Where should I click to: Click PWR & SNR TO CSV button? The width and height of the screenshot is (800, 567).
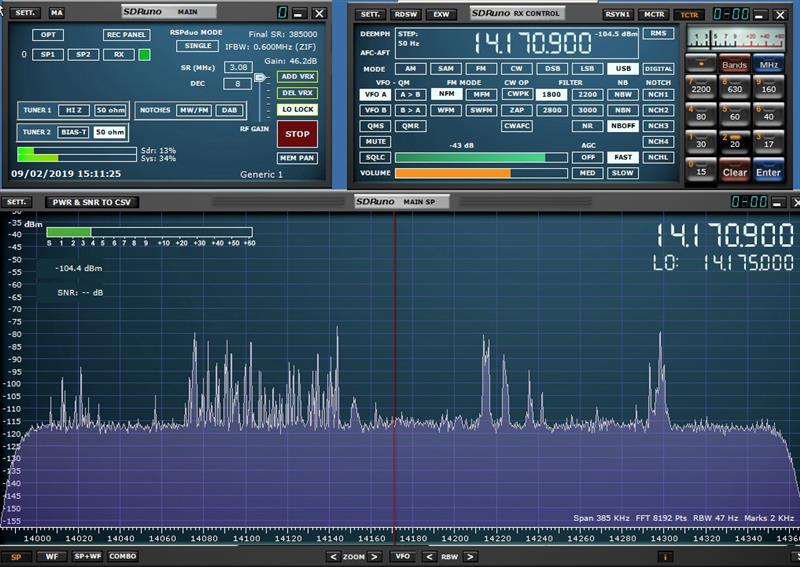point(92,202)
